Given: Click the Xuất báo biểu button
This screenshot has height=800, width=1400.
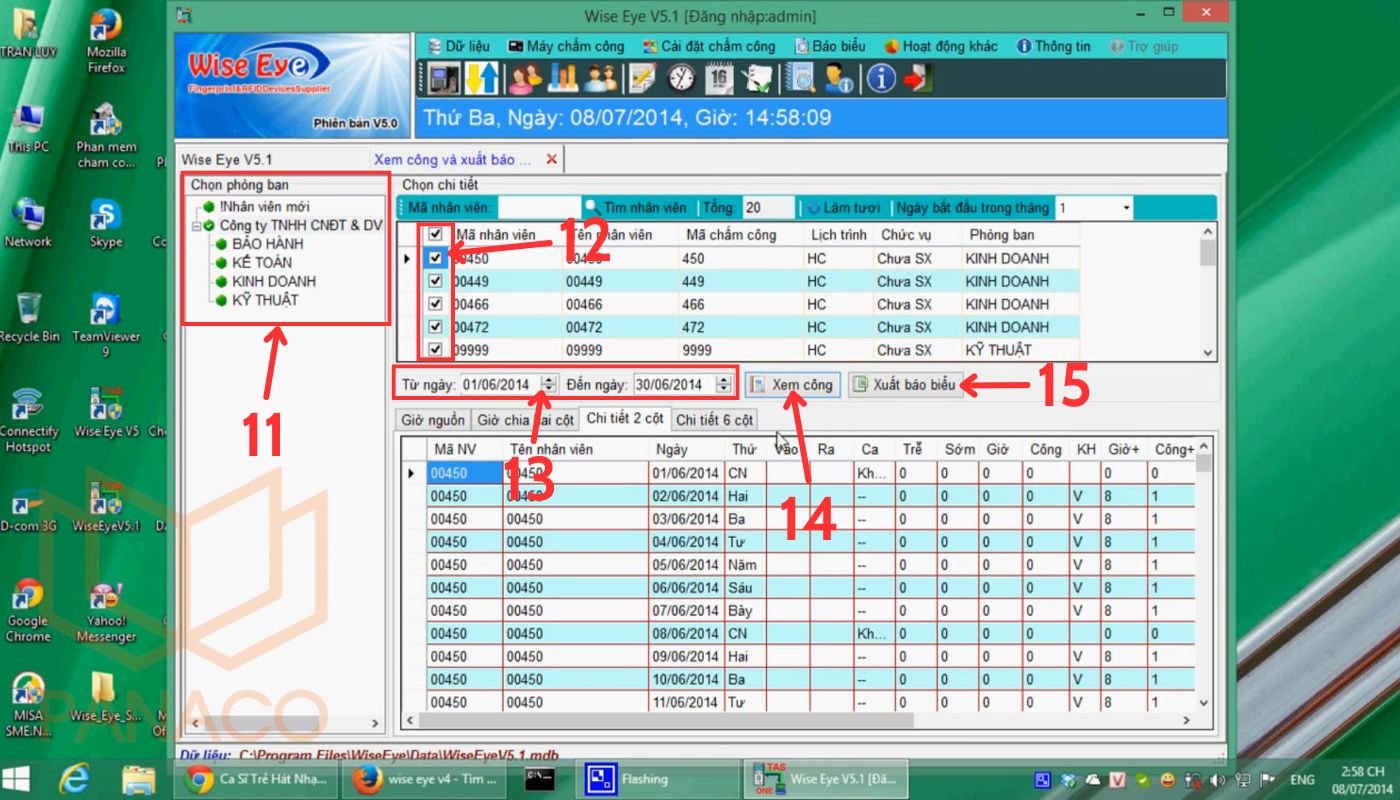Looking at the screenshot, I should click(x=906, y=385).
